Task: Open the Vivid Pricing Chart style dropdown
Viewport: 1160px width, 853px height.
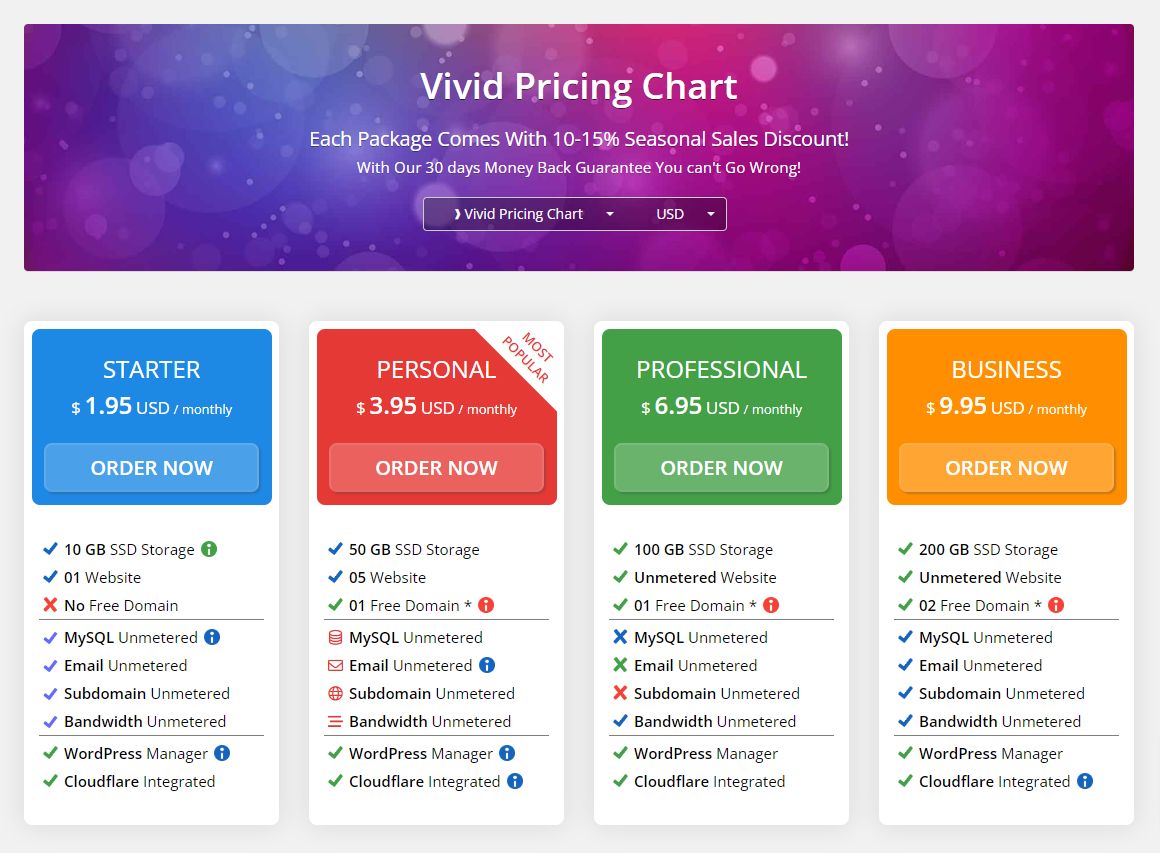Action: tap(531, 214)
